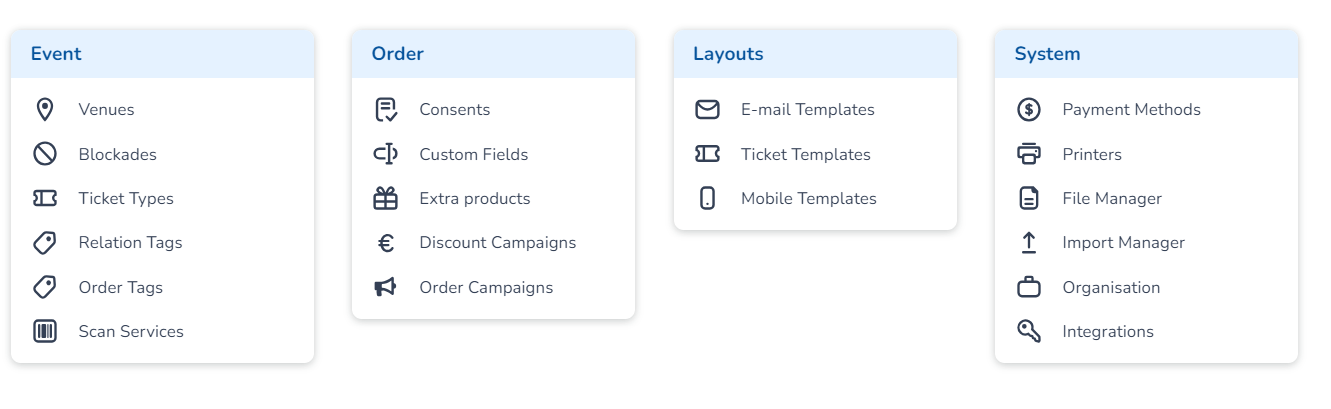
Task: Click the Extra products gift icon
Action: point(385,199)
